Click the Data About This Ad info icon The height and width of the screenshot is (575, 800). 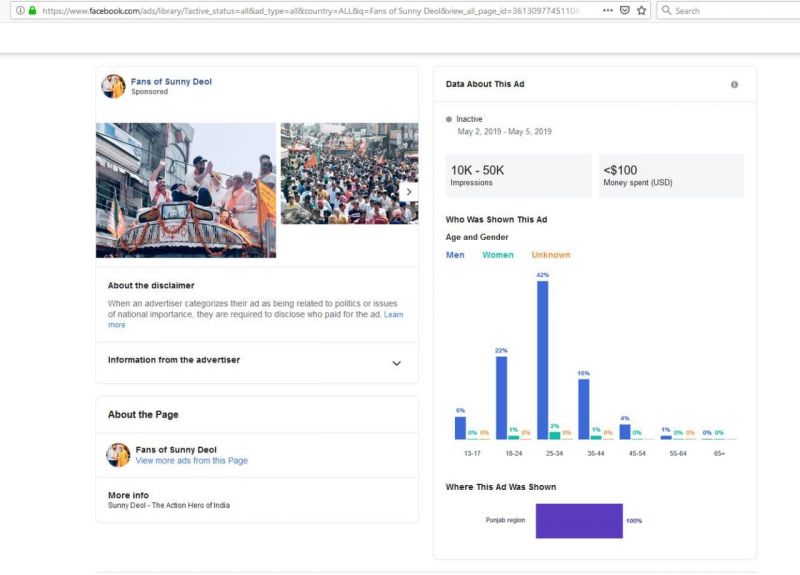(x=734, y=85)
